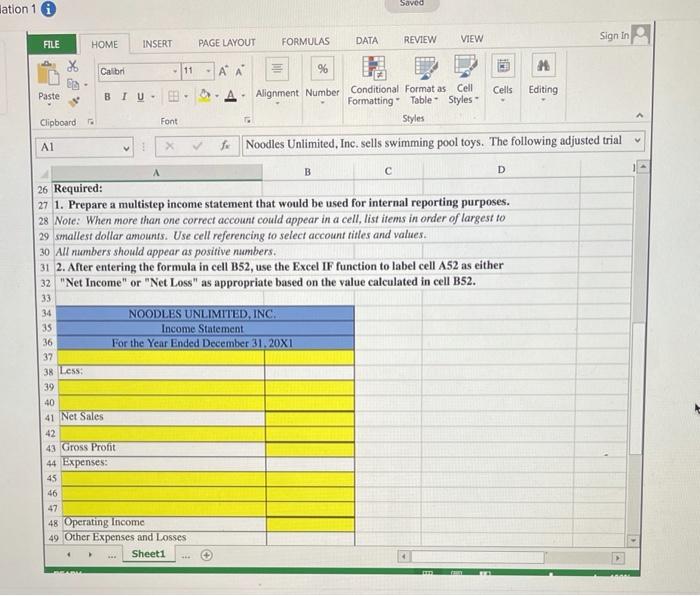The width and height of the screenshot is (700, 596).
Task: Open the font color dropdown arrow
Action: point(243,95)
